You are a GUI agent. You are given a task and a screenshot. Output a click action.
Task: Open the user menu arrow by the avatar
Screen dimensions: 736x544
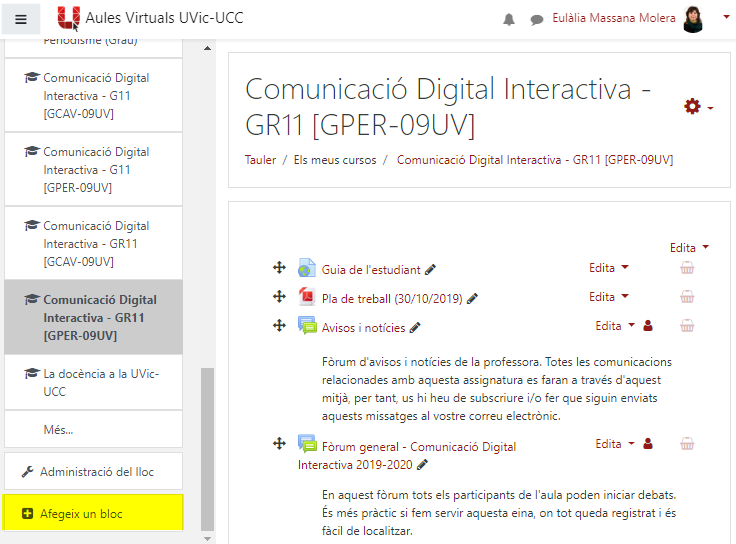[726, 17]
